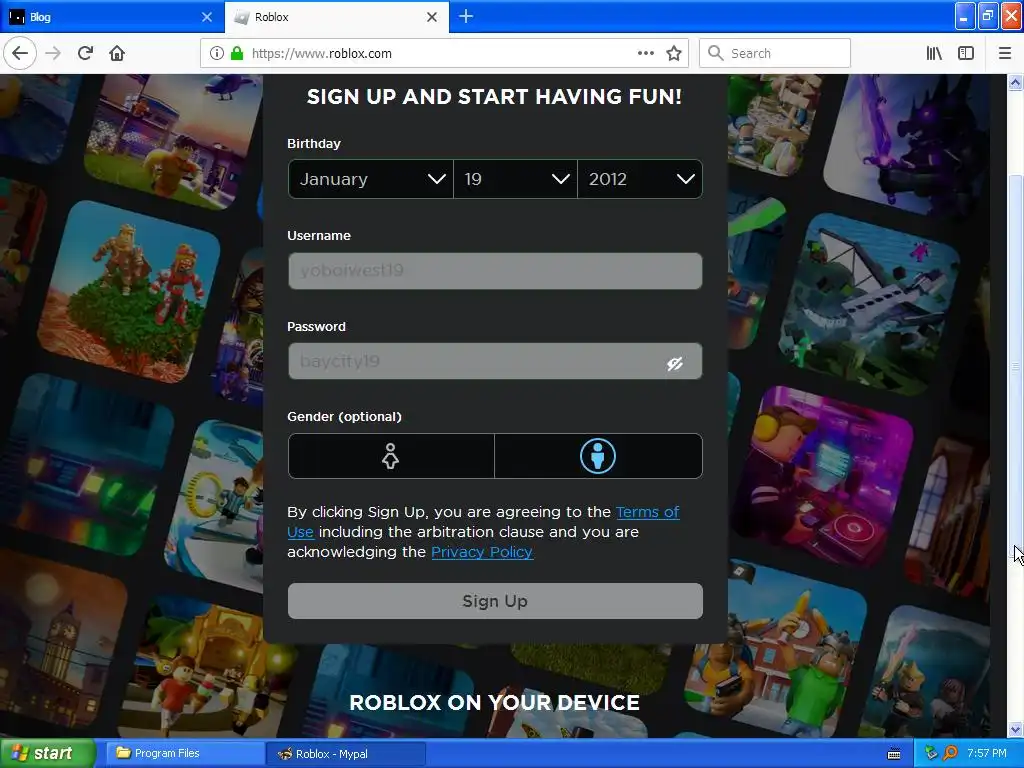Open a new tab with plus button

[466, 16]
